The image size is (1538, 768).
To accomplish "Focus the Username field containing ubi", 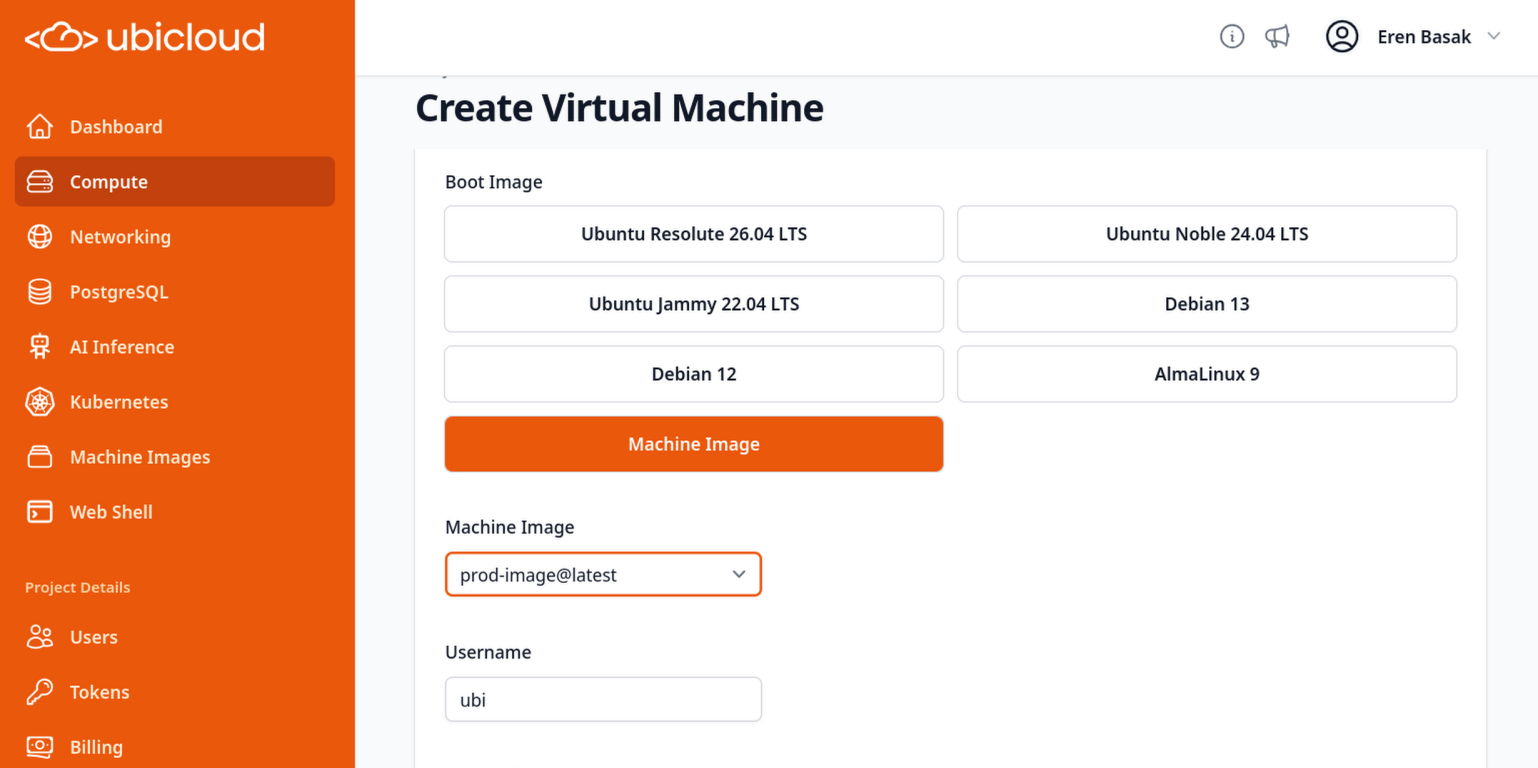I will (603, 699).
